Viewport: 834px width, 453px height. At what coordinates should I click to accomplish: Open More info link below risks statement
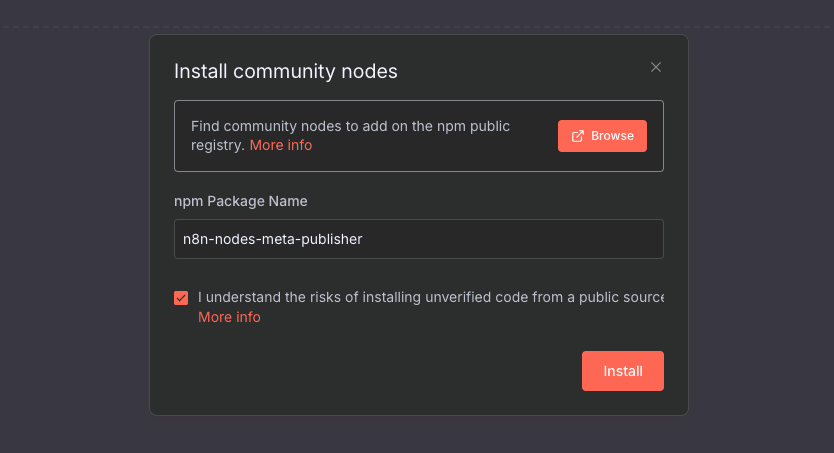[x=229, y=317]
